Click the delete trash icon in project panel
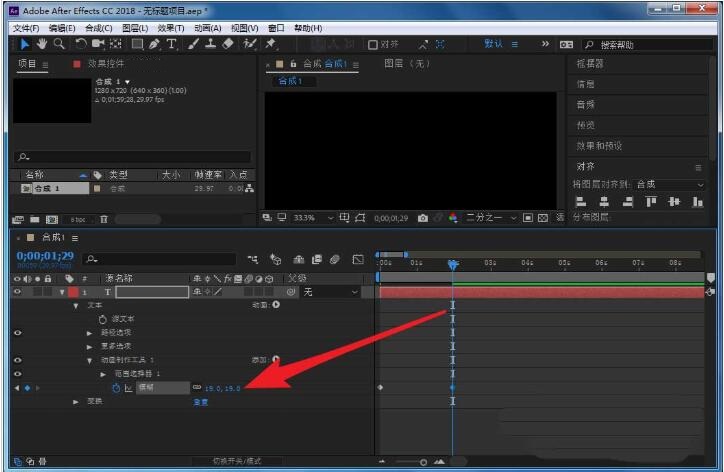724x472 pixels. pyautogui.click(x=104, y=219)
